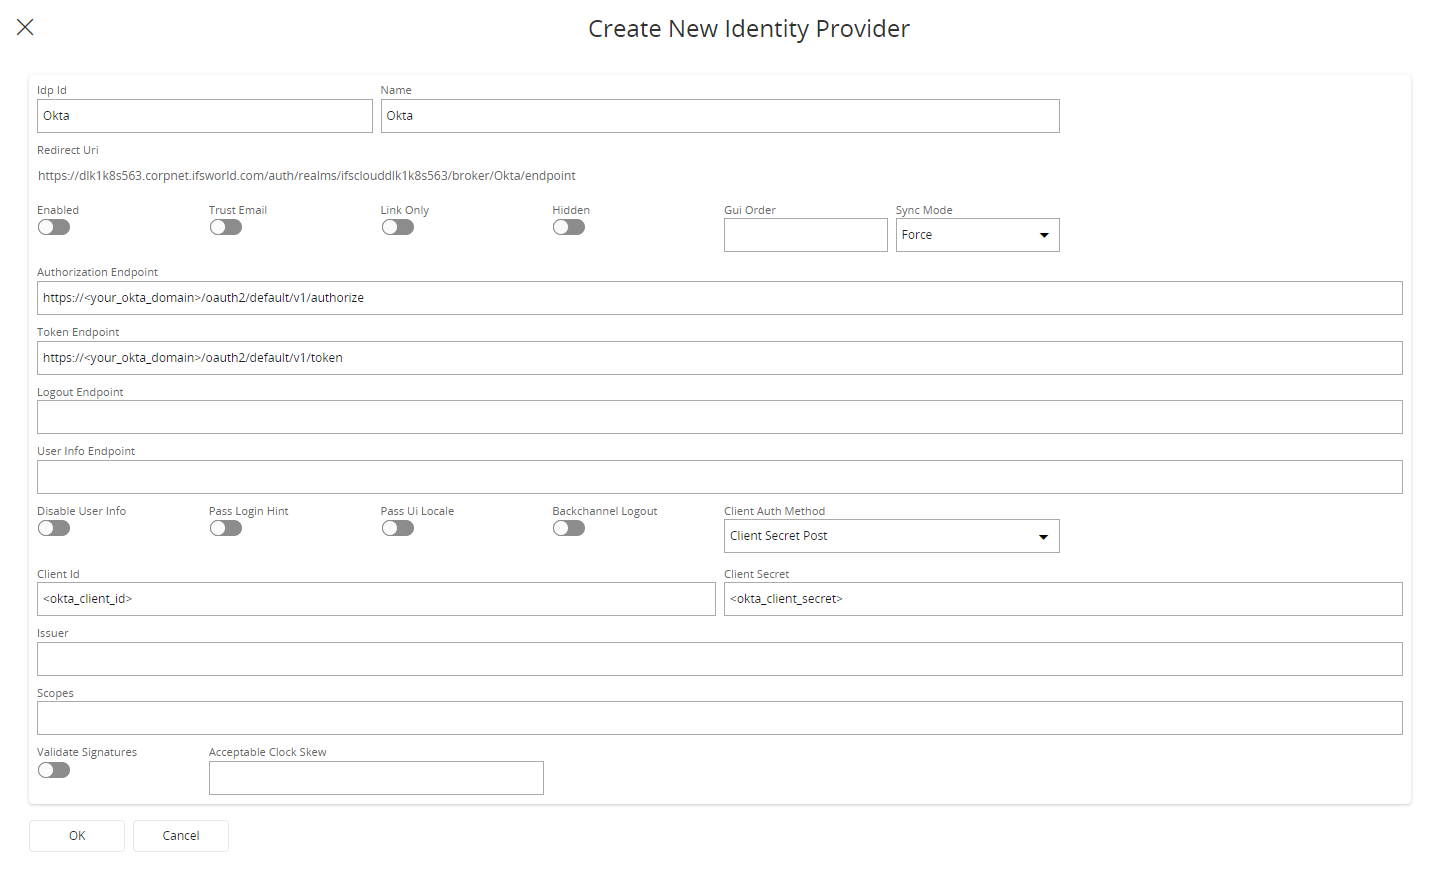Close the Create New Identity Provider dialog

(x=25, y=27)
